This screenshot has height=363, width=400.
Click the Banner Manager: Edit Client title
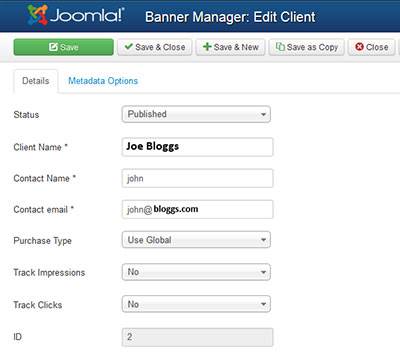(x=230, y=17)
